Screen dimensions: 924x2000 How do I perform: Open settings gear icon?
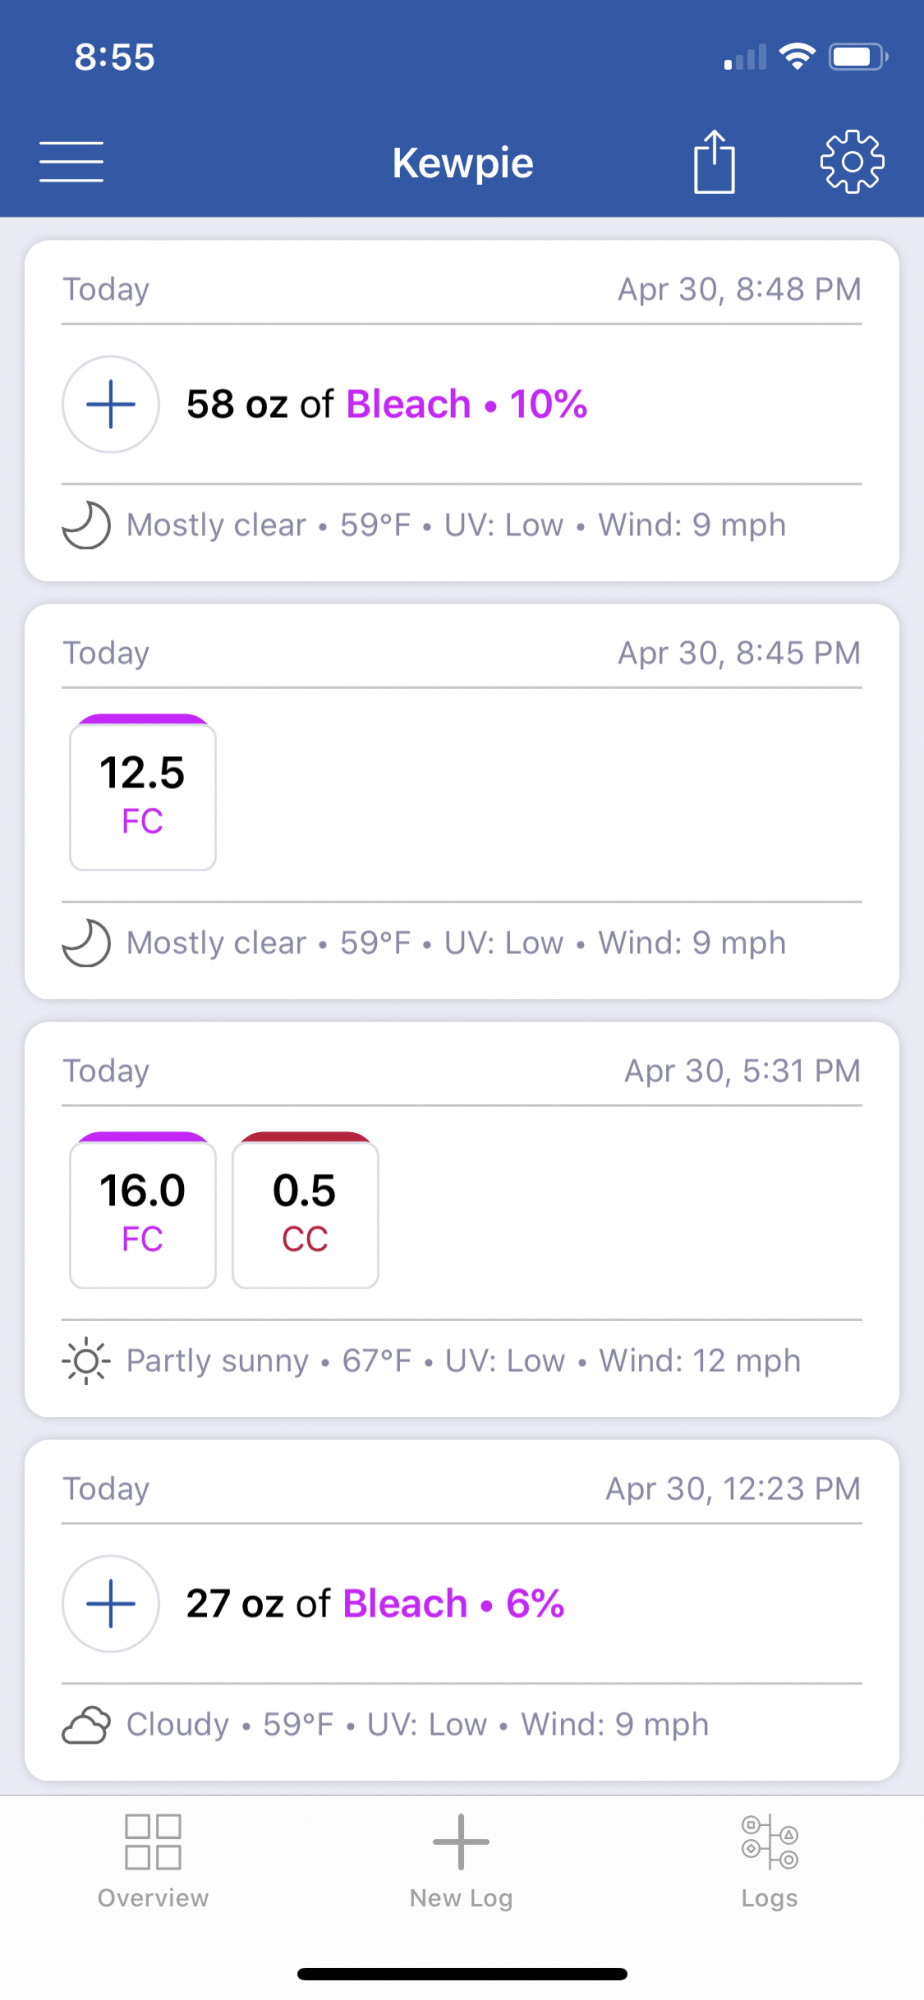(852, 161)
